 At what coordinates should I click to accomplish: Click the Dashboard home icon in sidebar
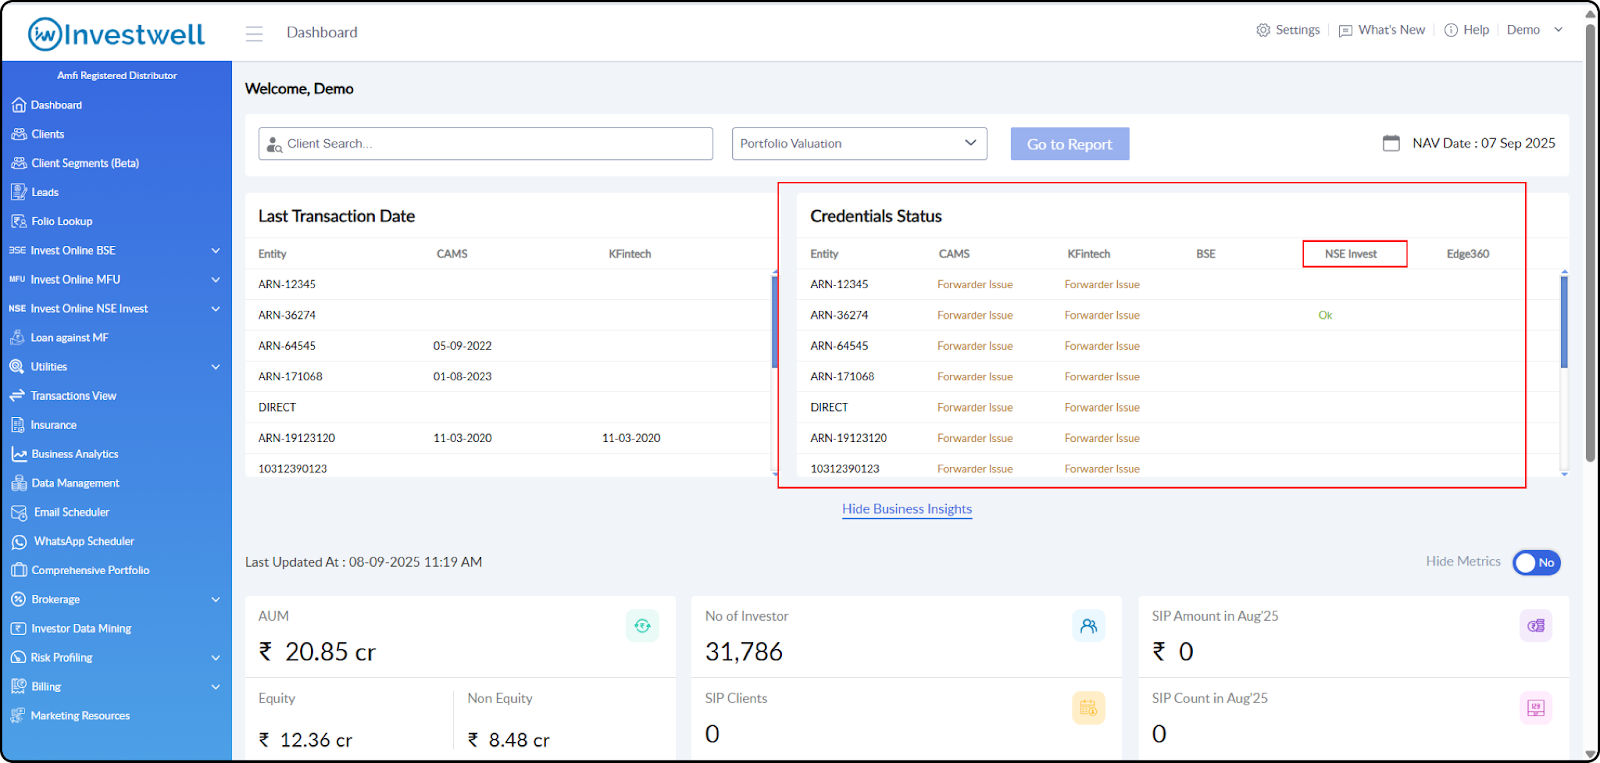pos(18,105)
